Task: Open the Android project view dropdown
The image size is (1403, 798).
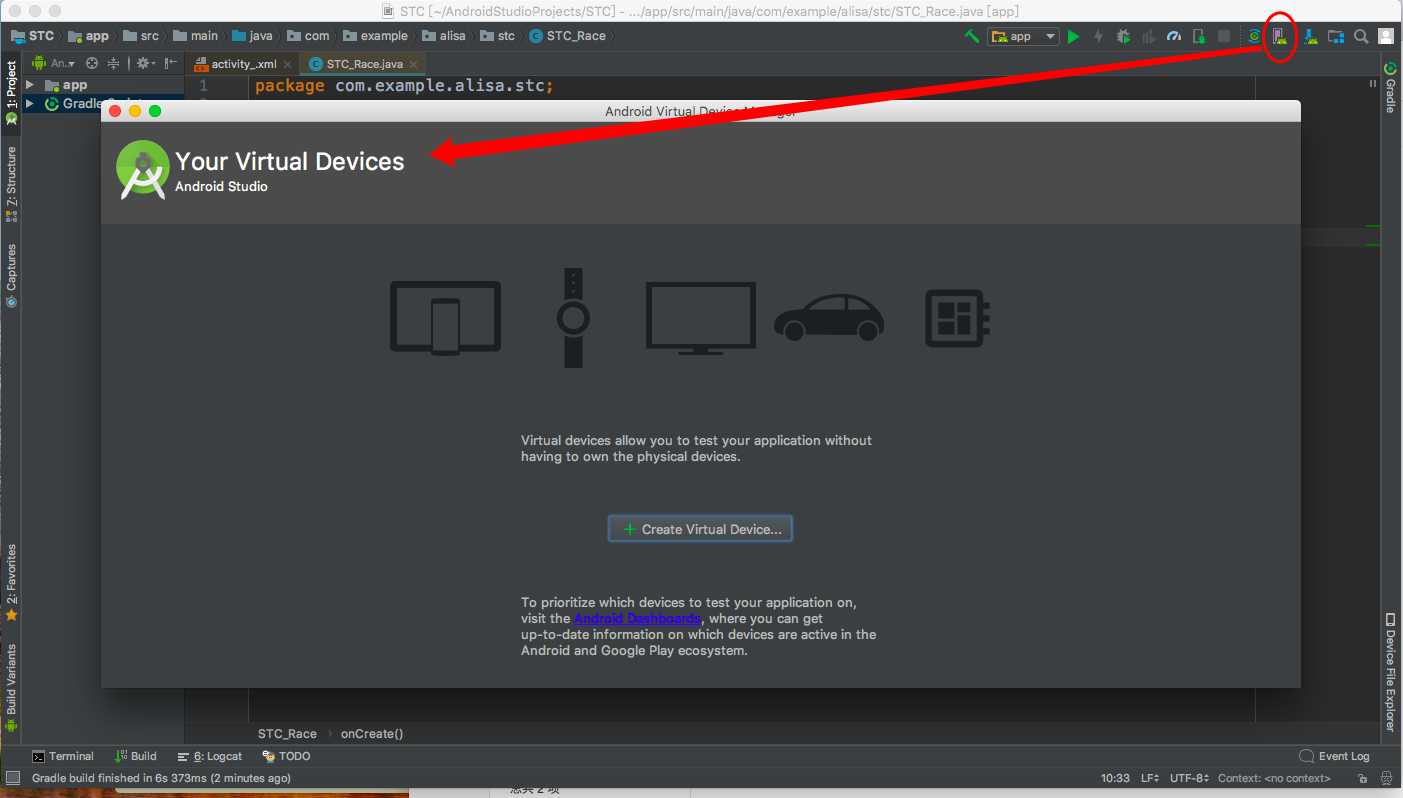Action: [x=53, y=63]
